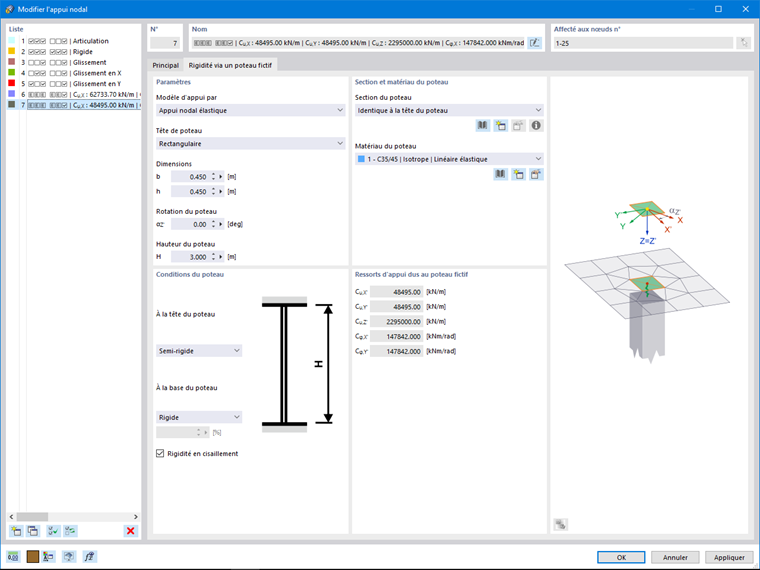The height and width of the screenshot is (570, 760).
Task: Open the arrow menu beside the rotation αZ'
Action: (x=221, y=224)
